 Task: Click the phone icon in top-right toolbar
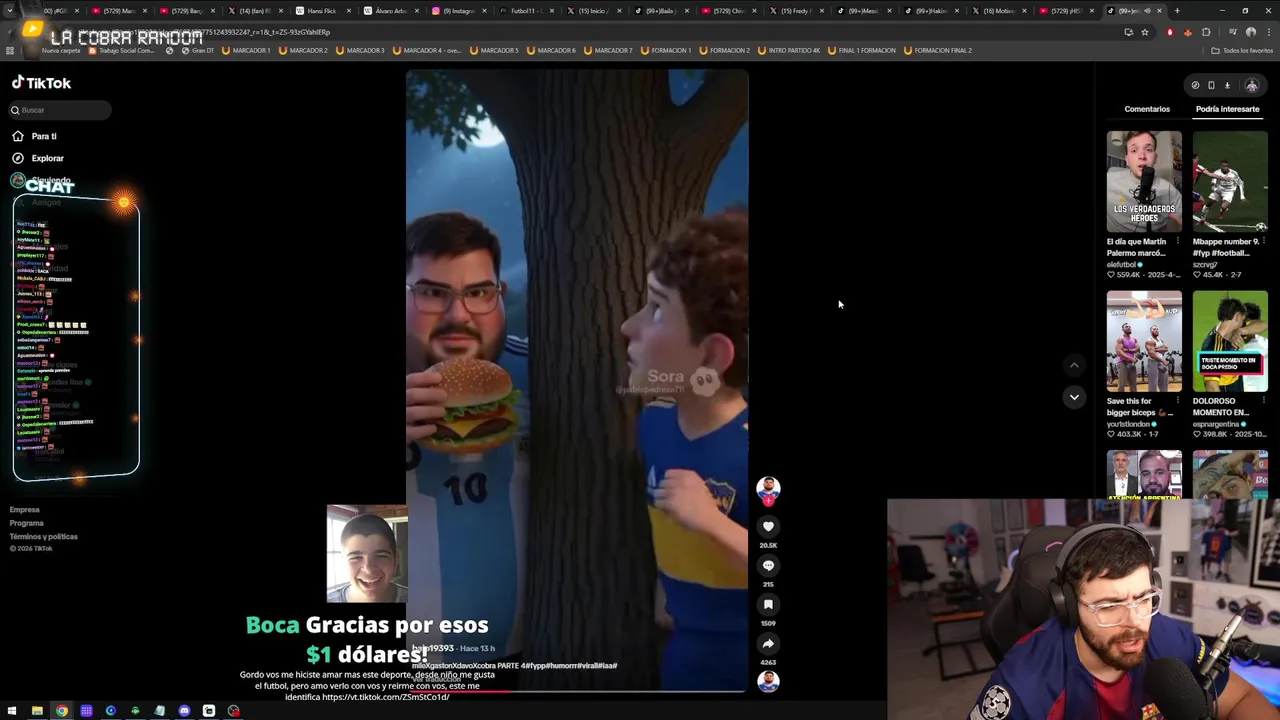coord(1211,86)
